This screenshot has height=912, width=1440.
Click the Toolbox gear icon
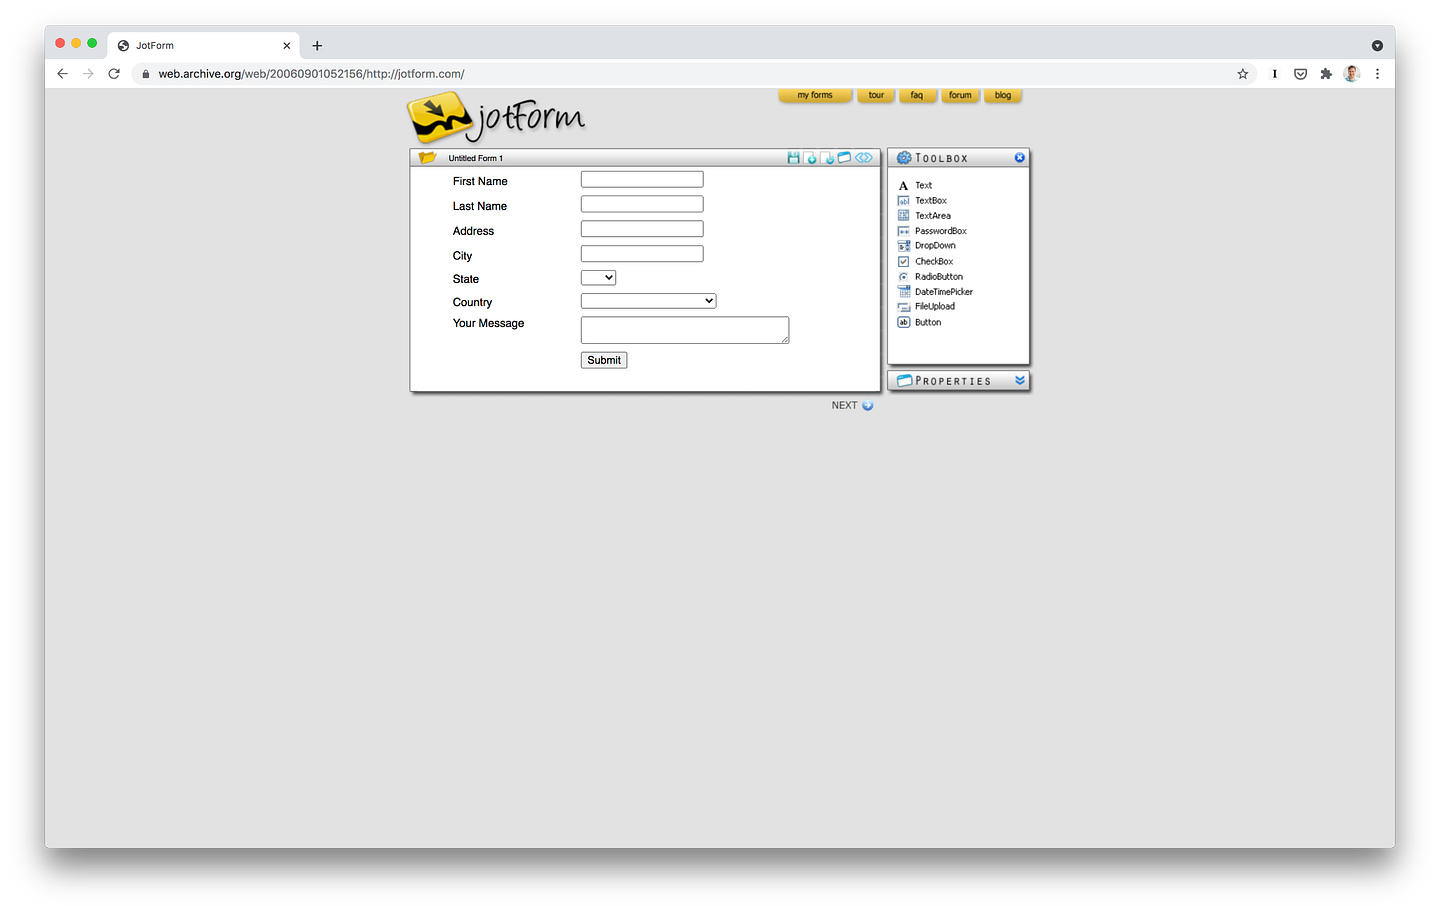[904, 158]
